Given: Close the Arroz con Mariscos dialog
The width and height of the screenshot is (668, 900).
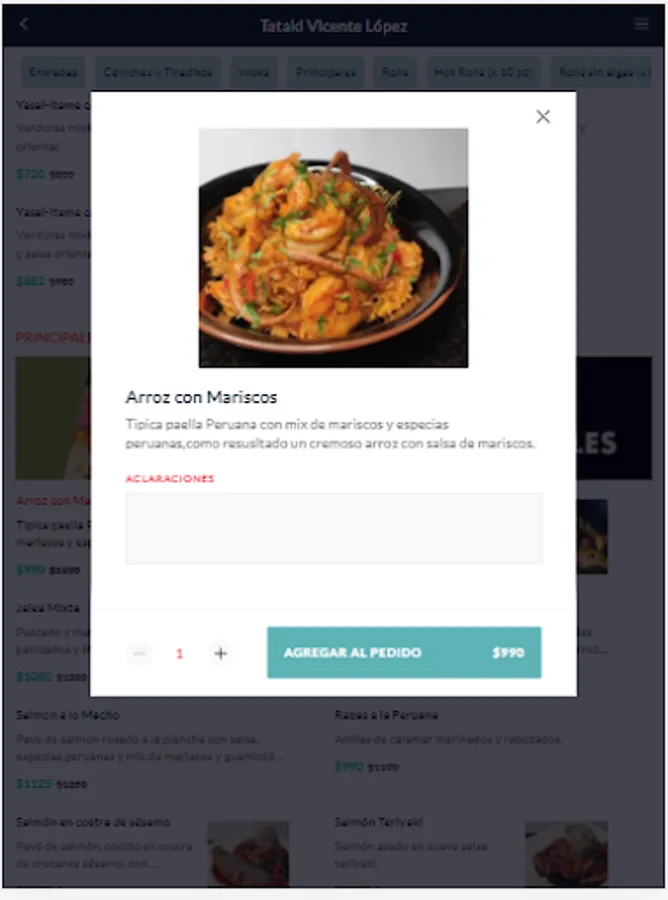Looking at the screenshot, I should click(x=543, y=117).
